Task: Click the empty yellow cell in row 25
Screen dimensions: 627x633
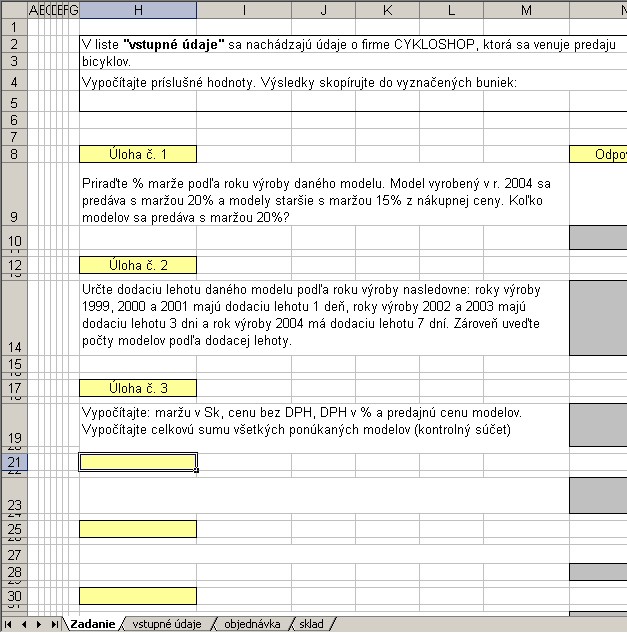Action: [138, 529]
